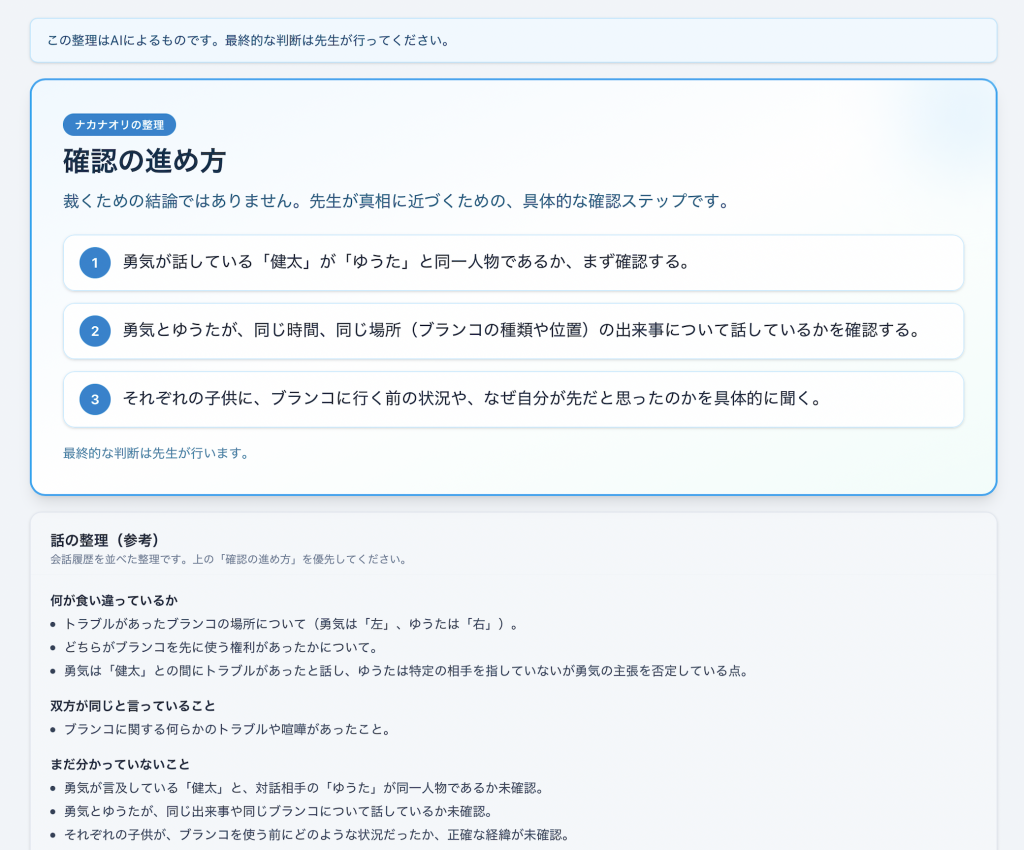This screenshot has width=1024, height=850.
Task: Click bullet about トラブルや喧嘩があったこと
Action: 227,729
